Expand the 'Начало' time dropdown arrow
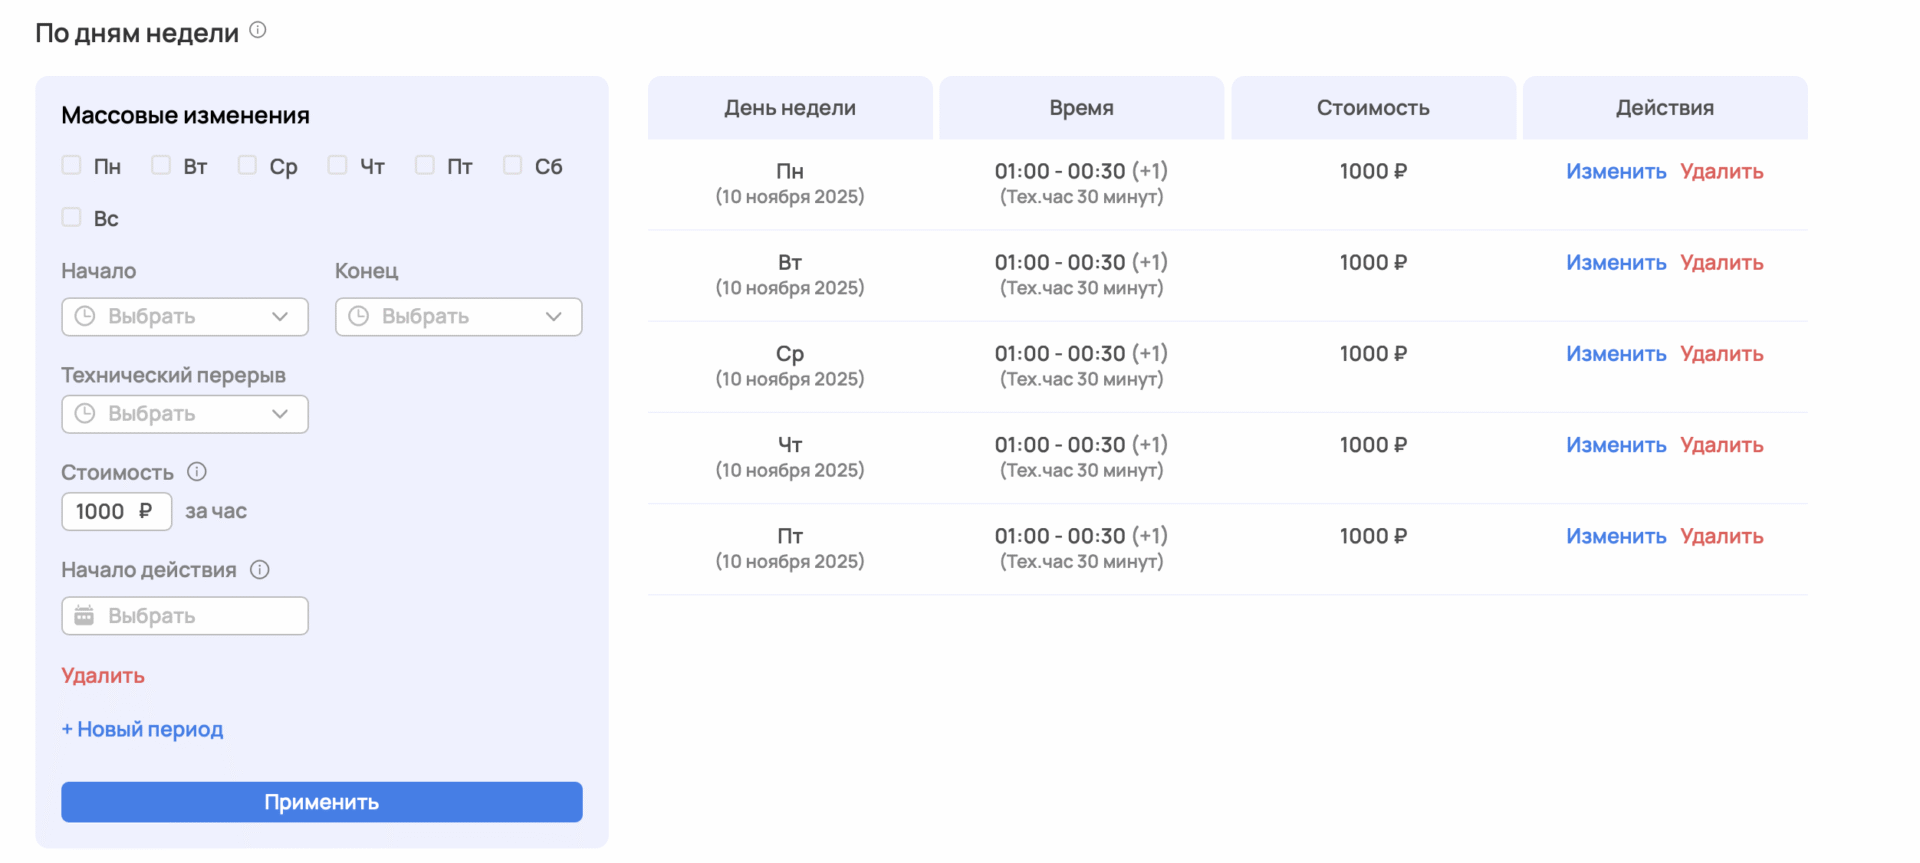Image resolution: width=1920 pixels, height=863 pixels. click(x=280, y=316)
